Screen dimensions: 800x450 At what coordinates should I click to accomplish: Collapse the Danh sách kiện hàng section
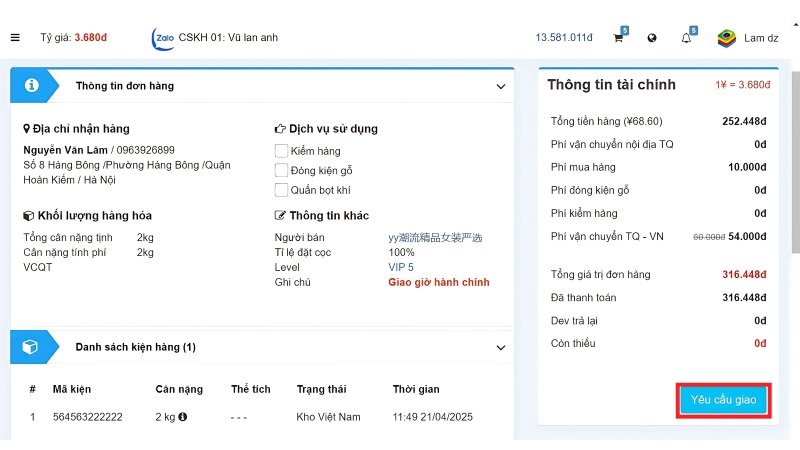501,347
